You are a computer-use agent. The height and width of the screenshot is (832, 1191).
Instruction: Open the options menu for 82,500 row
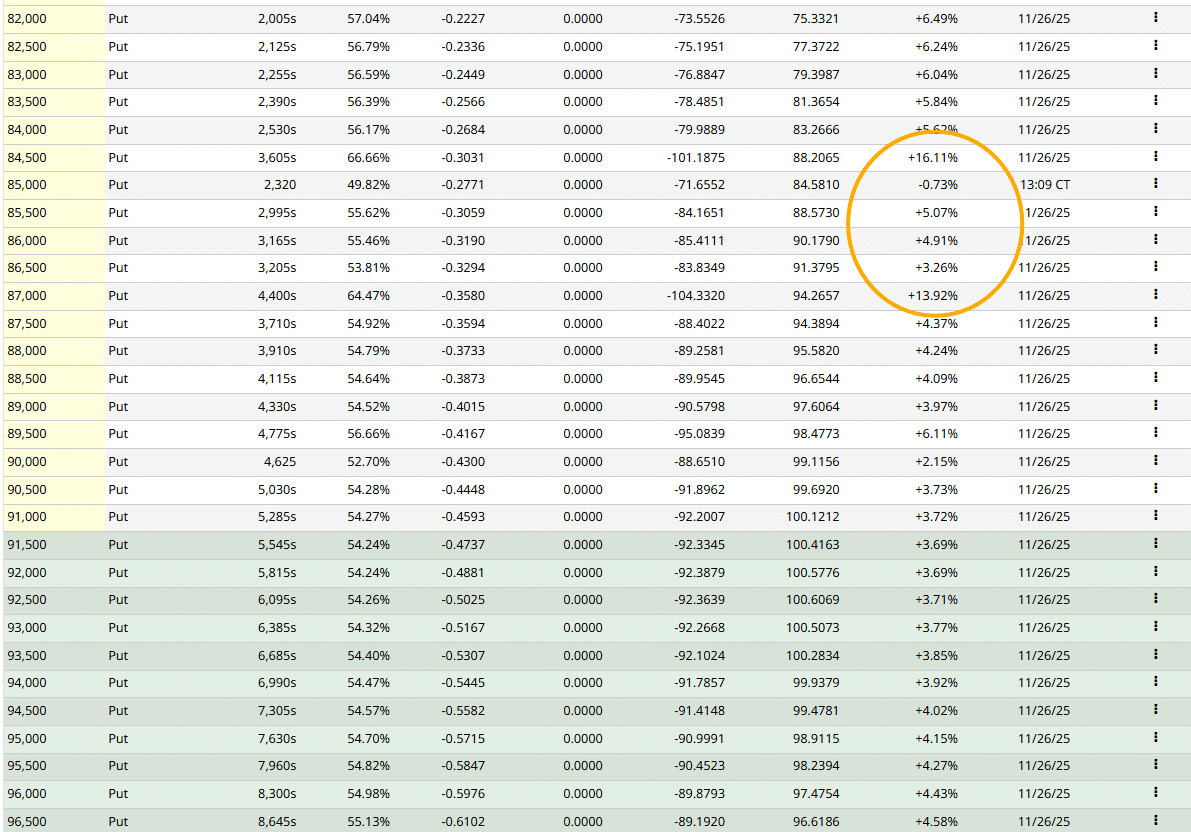[x=1155, y=46]
